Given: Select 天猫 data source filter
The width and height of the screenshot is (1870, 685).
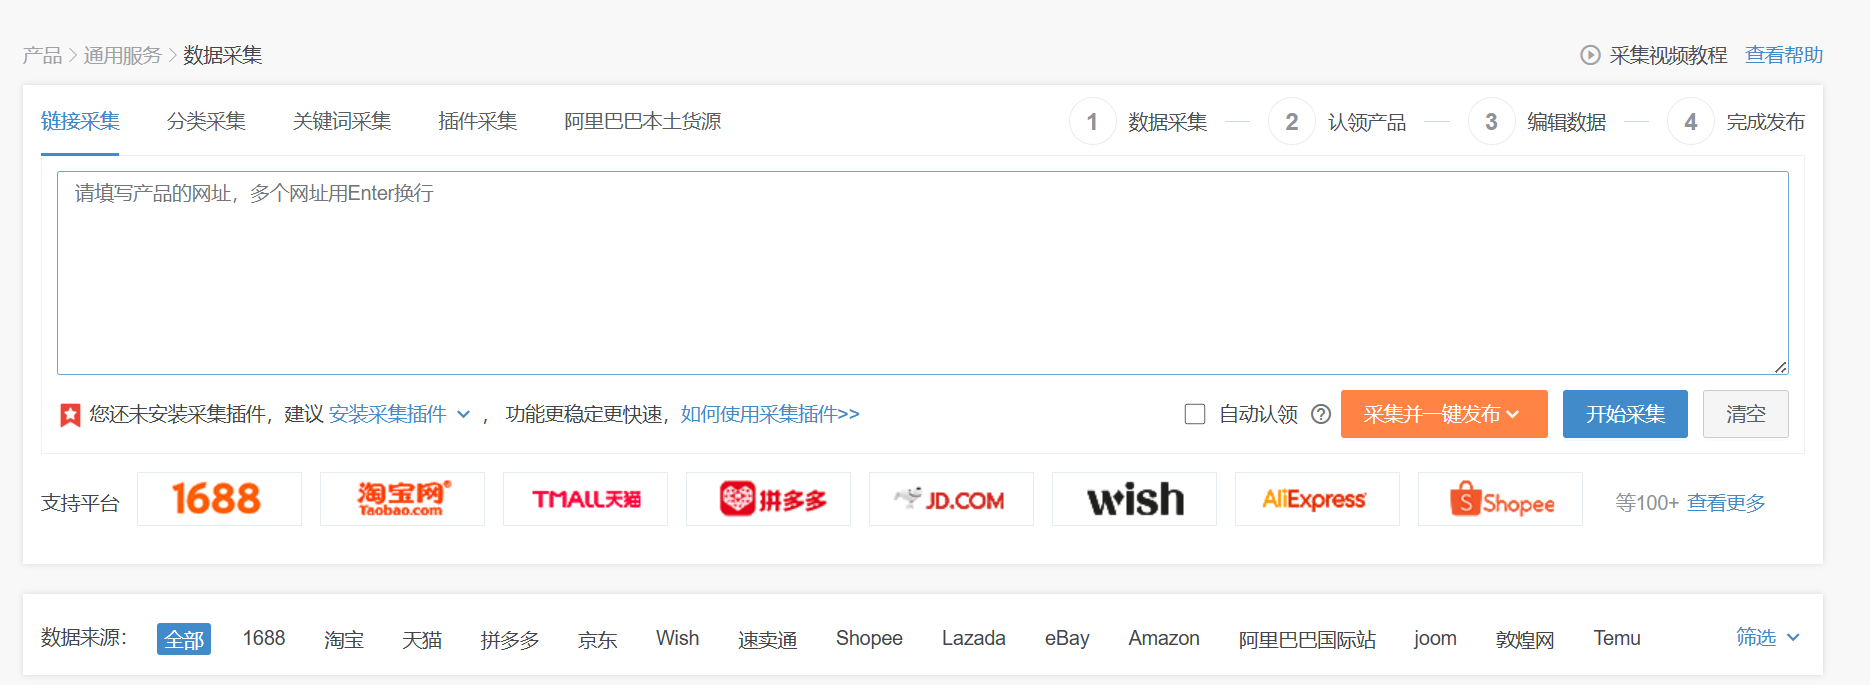Looking at the screenshot, I should coord(422,639).
